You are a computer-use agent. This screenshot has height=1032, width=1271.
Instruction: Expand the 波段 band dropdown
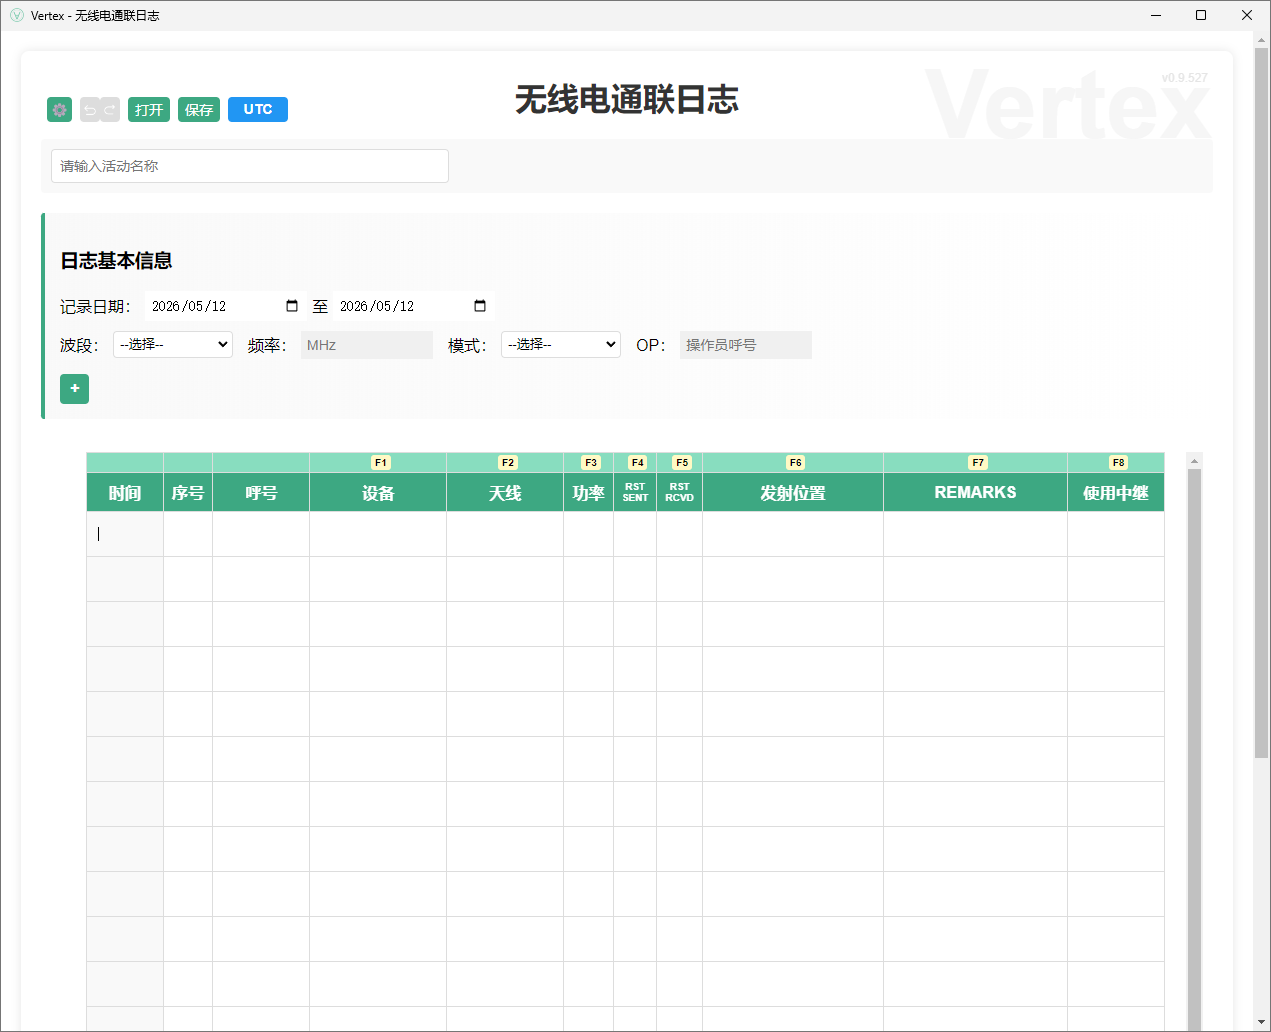coord(173,345)
